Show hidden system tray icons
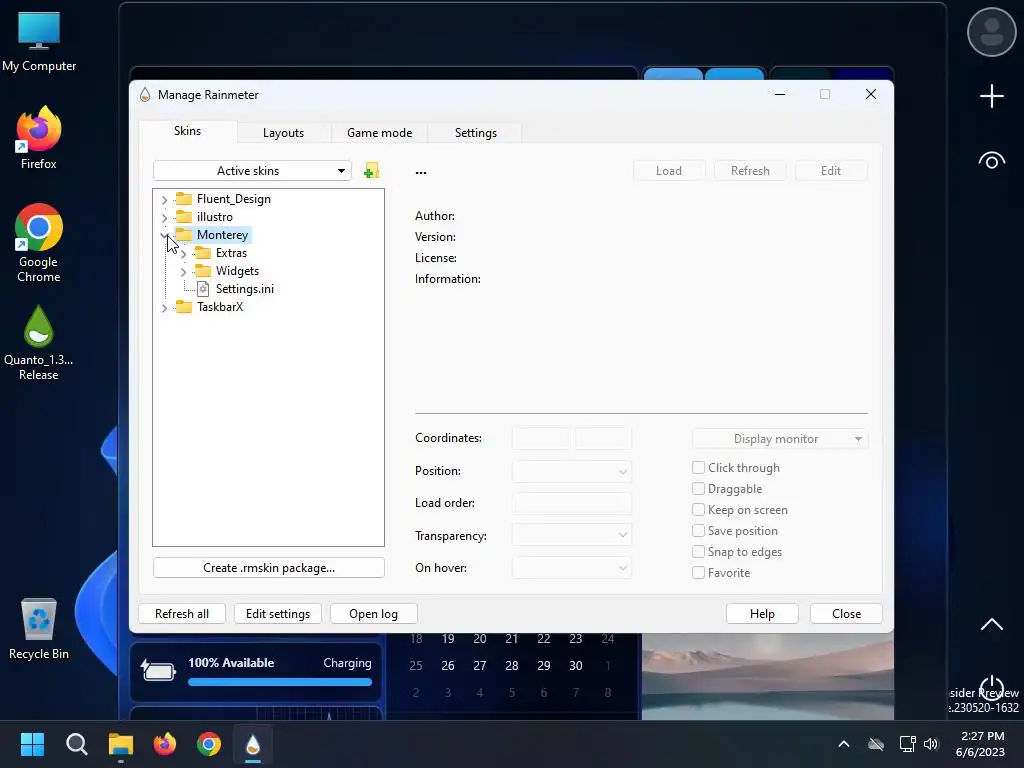Viewport: 1024px width, 768px height. [x=844, y=744]
